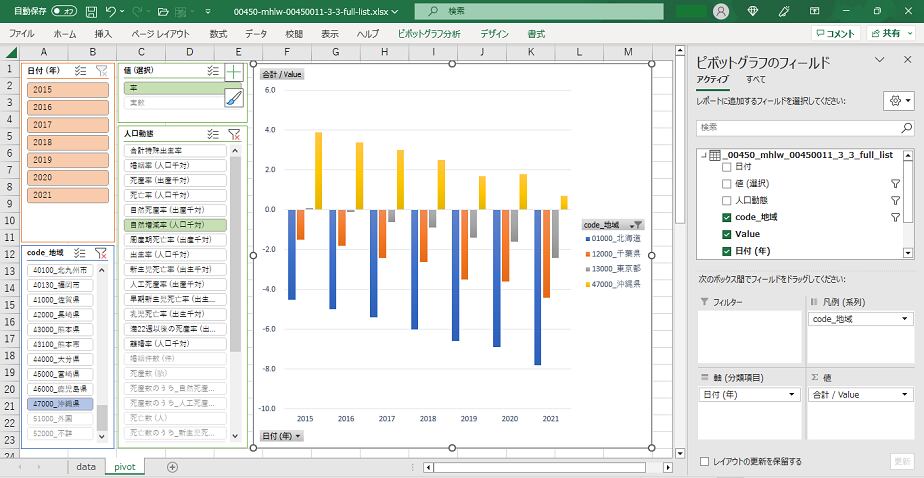This screenshot has height=478, width=924.
Task: Toggle multi-select on 日付 (年) slicer
Action: click(x=80, y=71)
